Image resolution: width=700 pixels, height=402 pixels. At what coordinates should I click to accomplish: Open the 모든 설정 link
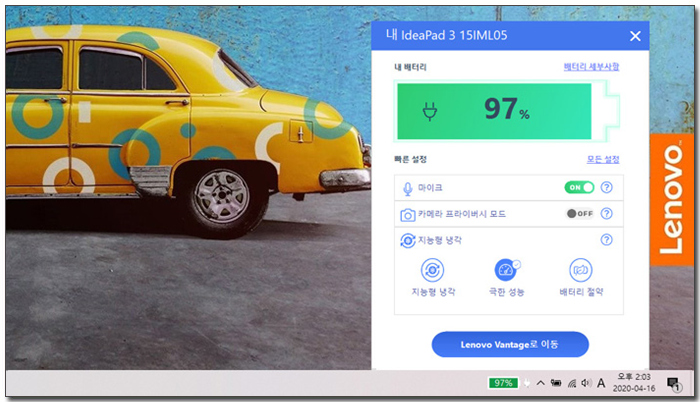(x=603, y=159)
